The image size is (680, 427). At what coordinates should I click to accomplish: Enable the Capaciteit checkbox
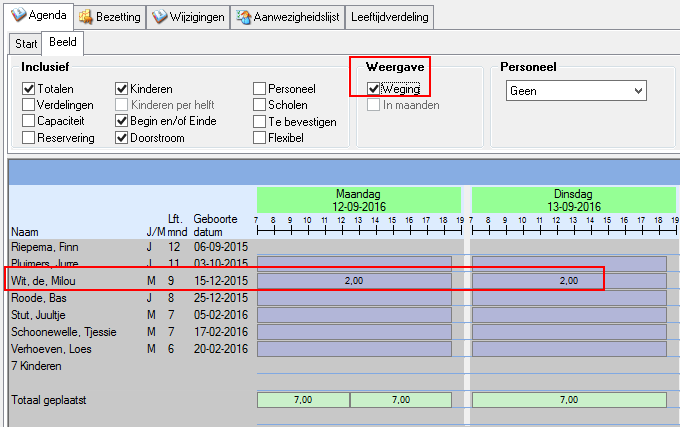[x=29, y=121]
